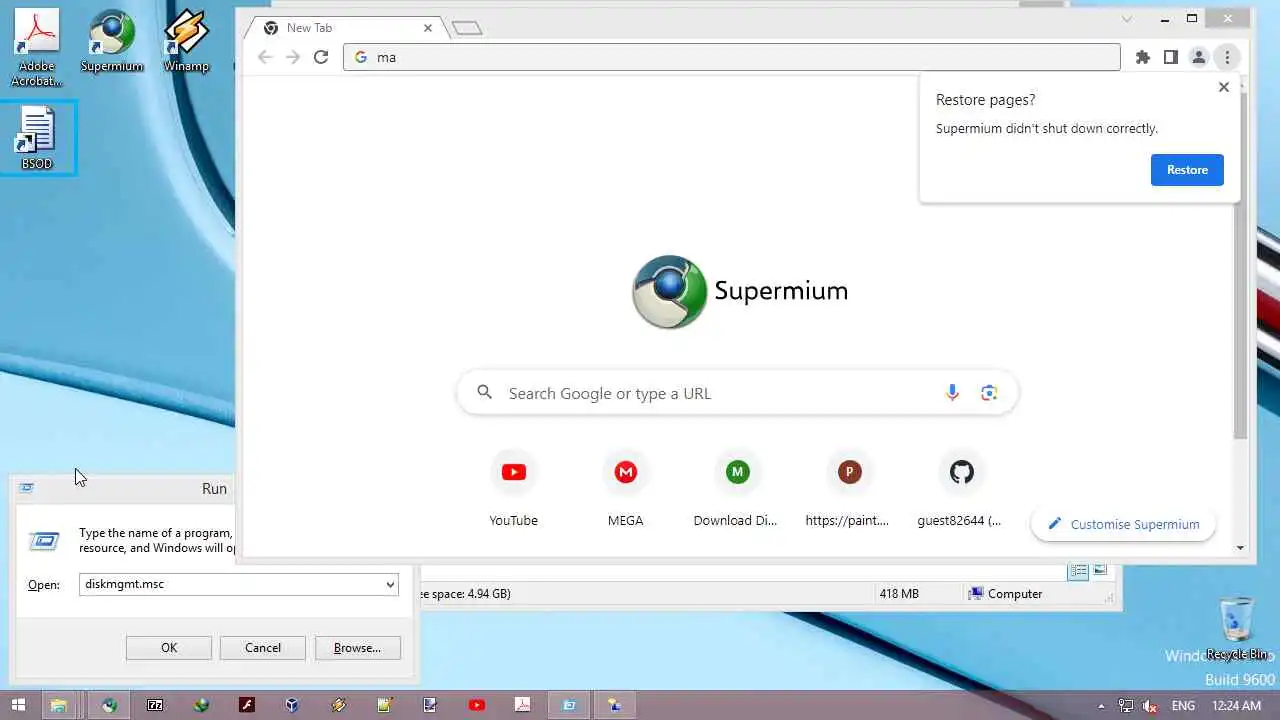Click OK in the Run dialog
This screenshot has height=720, width=1280.
click(169, 648)
